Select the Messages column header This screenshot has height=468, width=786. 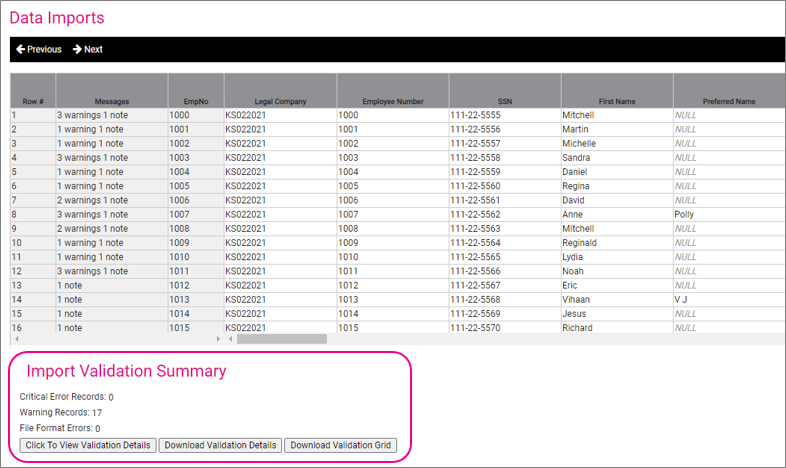(x=111, y=101)
